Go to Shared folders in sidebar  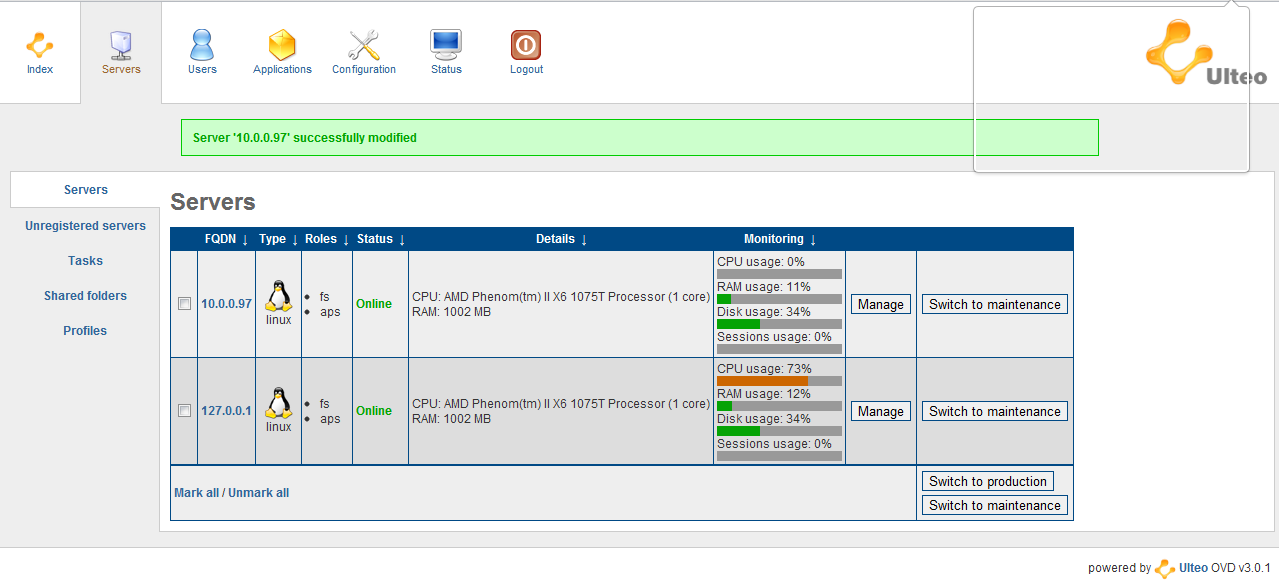point(85,296)
